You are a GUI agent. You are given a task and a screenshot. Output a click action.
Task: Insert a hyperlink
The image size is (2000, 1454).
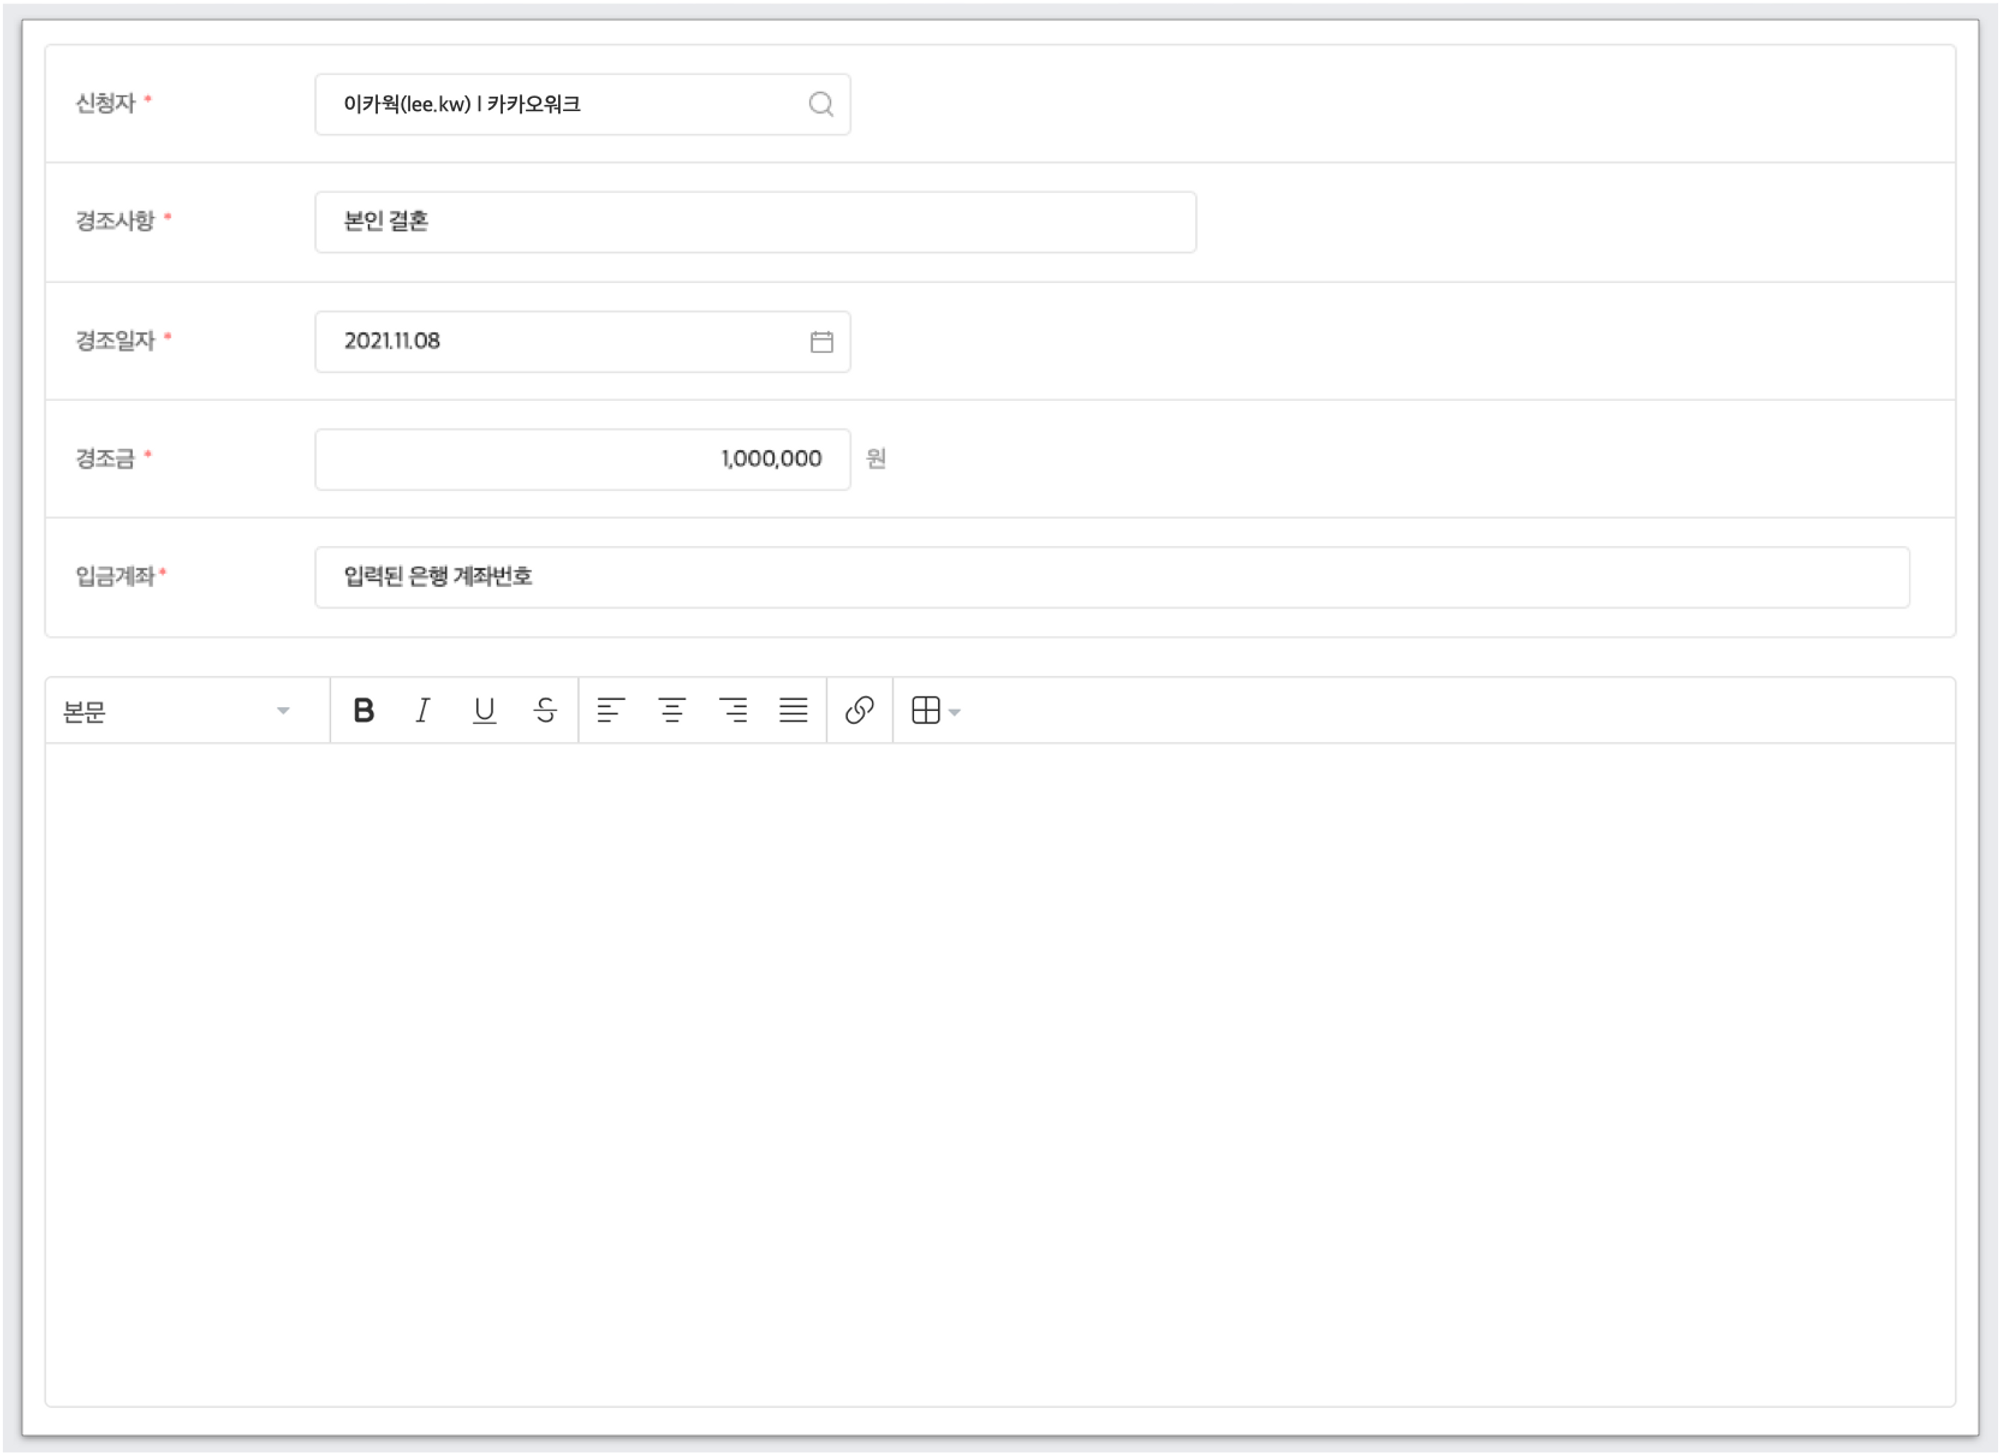(859, 710)
